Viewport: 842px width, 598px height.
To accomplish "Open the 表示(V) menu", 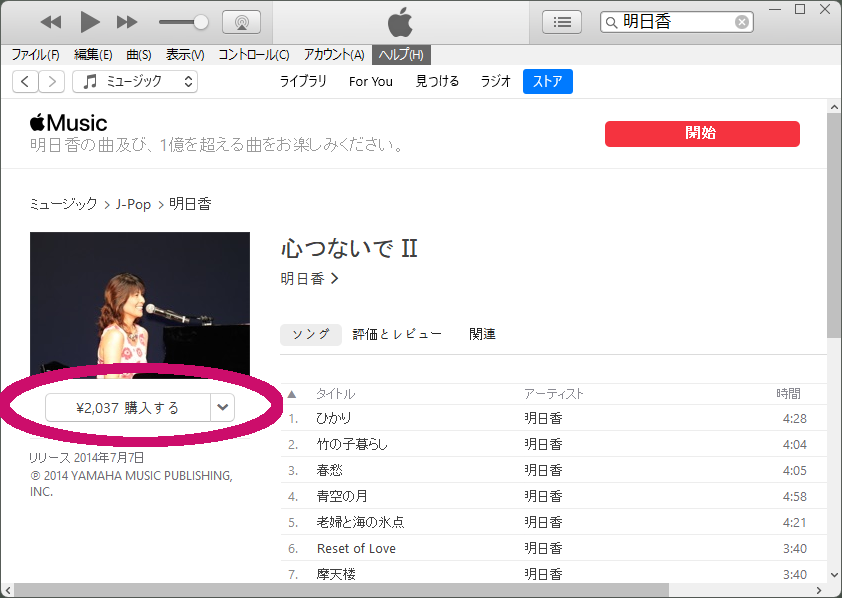I will point(185,55).
